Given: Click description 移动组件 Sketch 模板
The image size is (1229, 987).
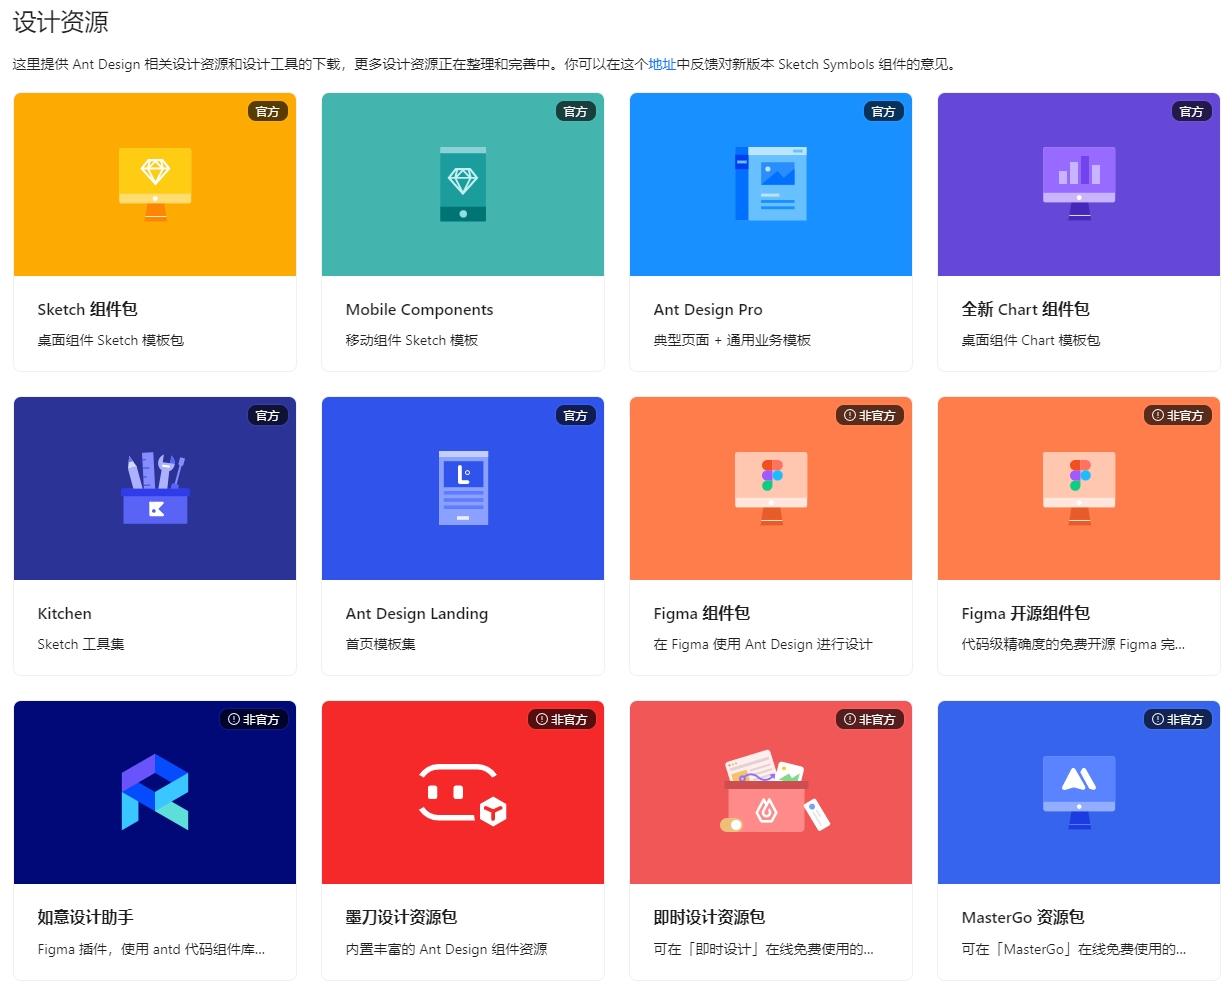Looking at the screenshot, I should pos(412,340).
